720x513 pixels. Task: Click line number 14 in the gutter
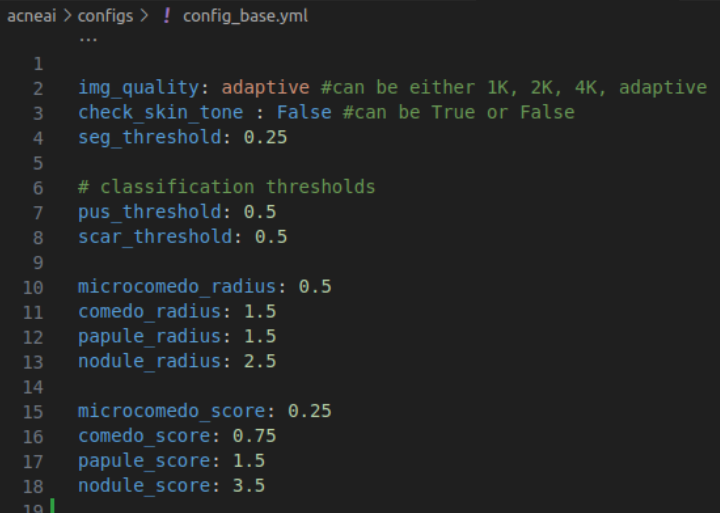point(34,386)
